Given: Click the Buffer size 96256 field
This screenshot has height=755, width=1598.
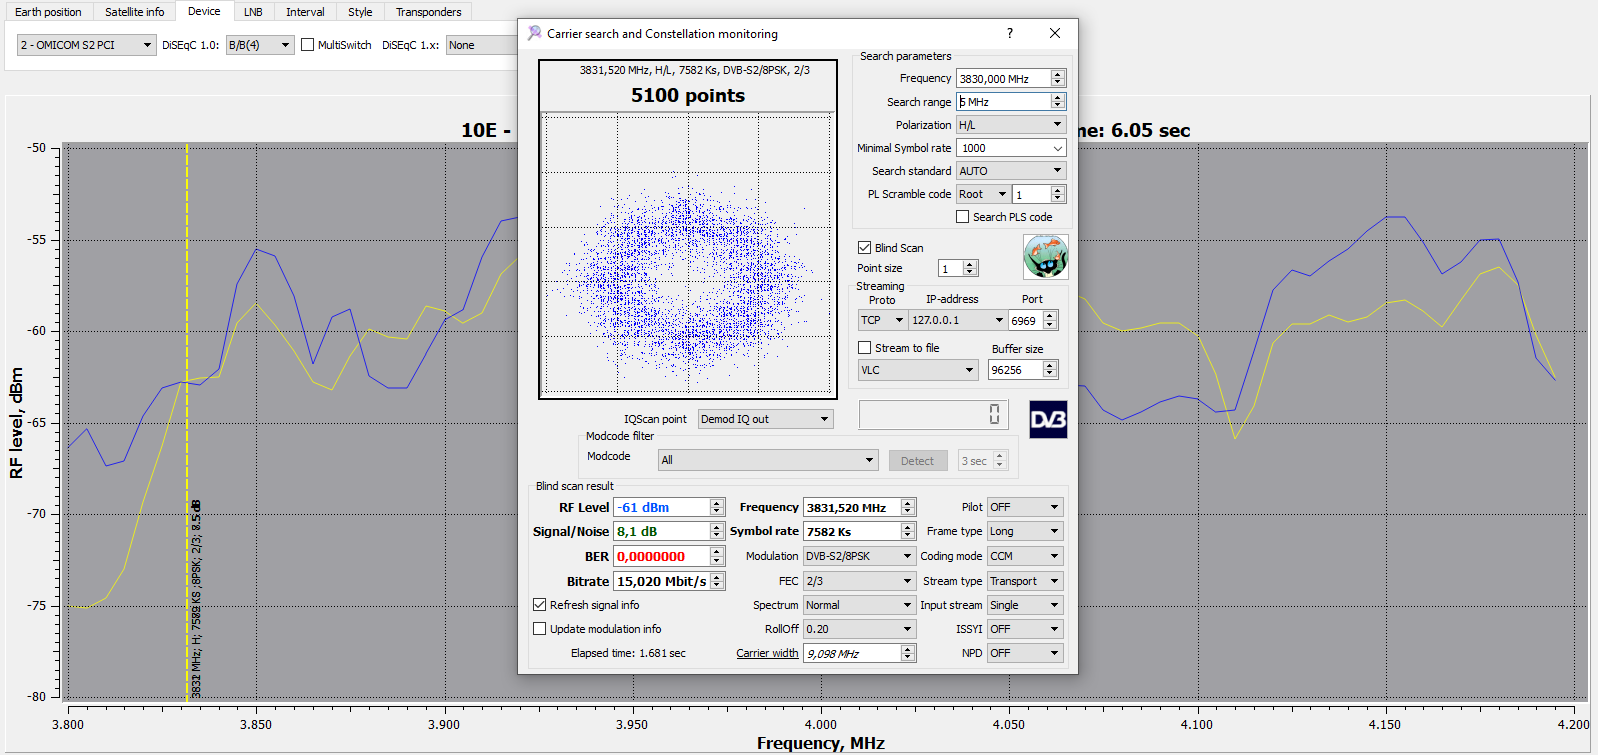Looking at the screenshot, I should point(1015,370).
